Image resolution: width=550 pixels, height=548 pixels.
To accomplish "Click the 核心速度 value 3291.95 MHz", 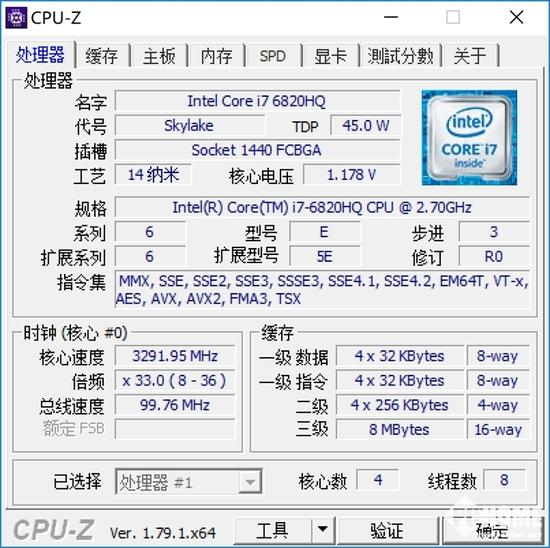I will pos(175,356).
